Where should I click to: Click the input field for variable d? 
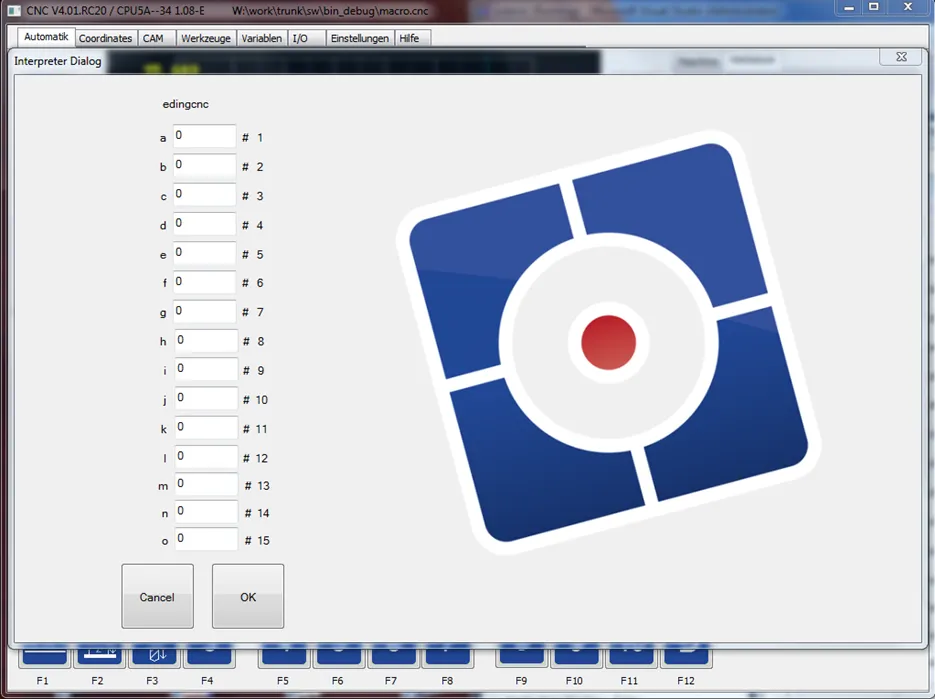pyautogui.click(x=205, y=224)
